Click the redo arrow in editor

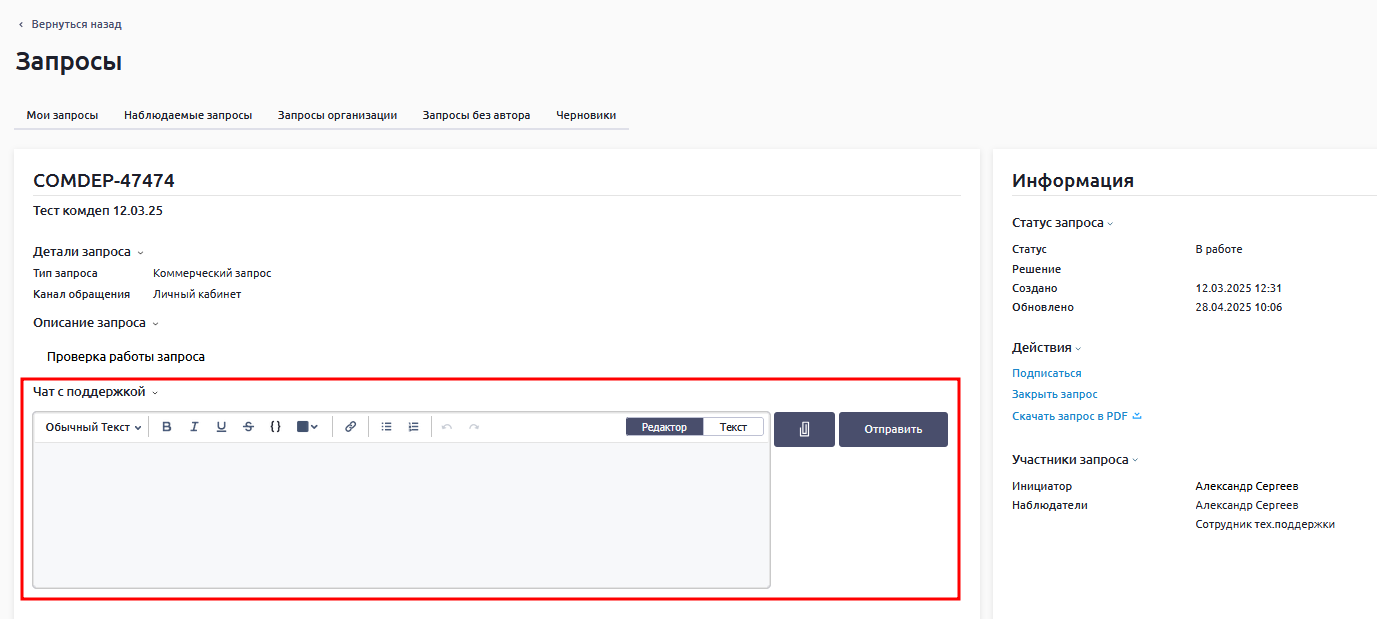click(474, 427)
